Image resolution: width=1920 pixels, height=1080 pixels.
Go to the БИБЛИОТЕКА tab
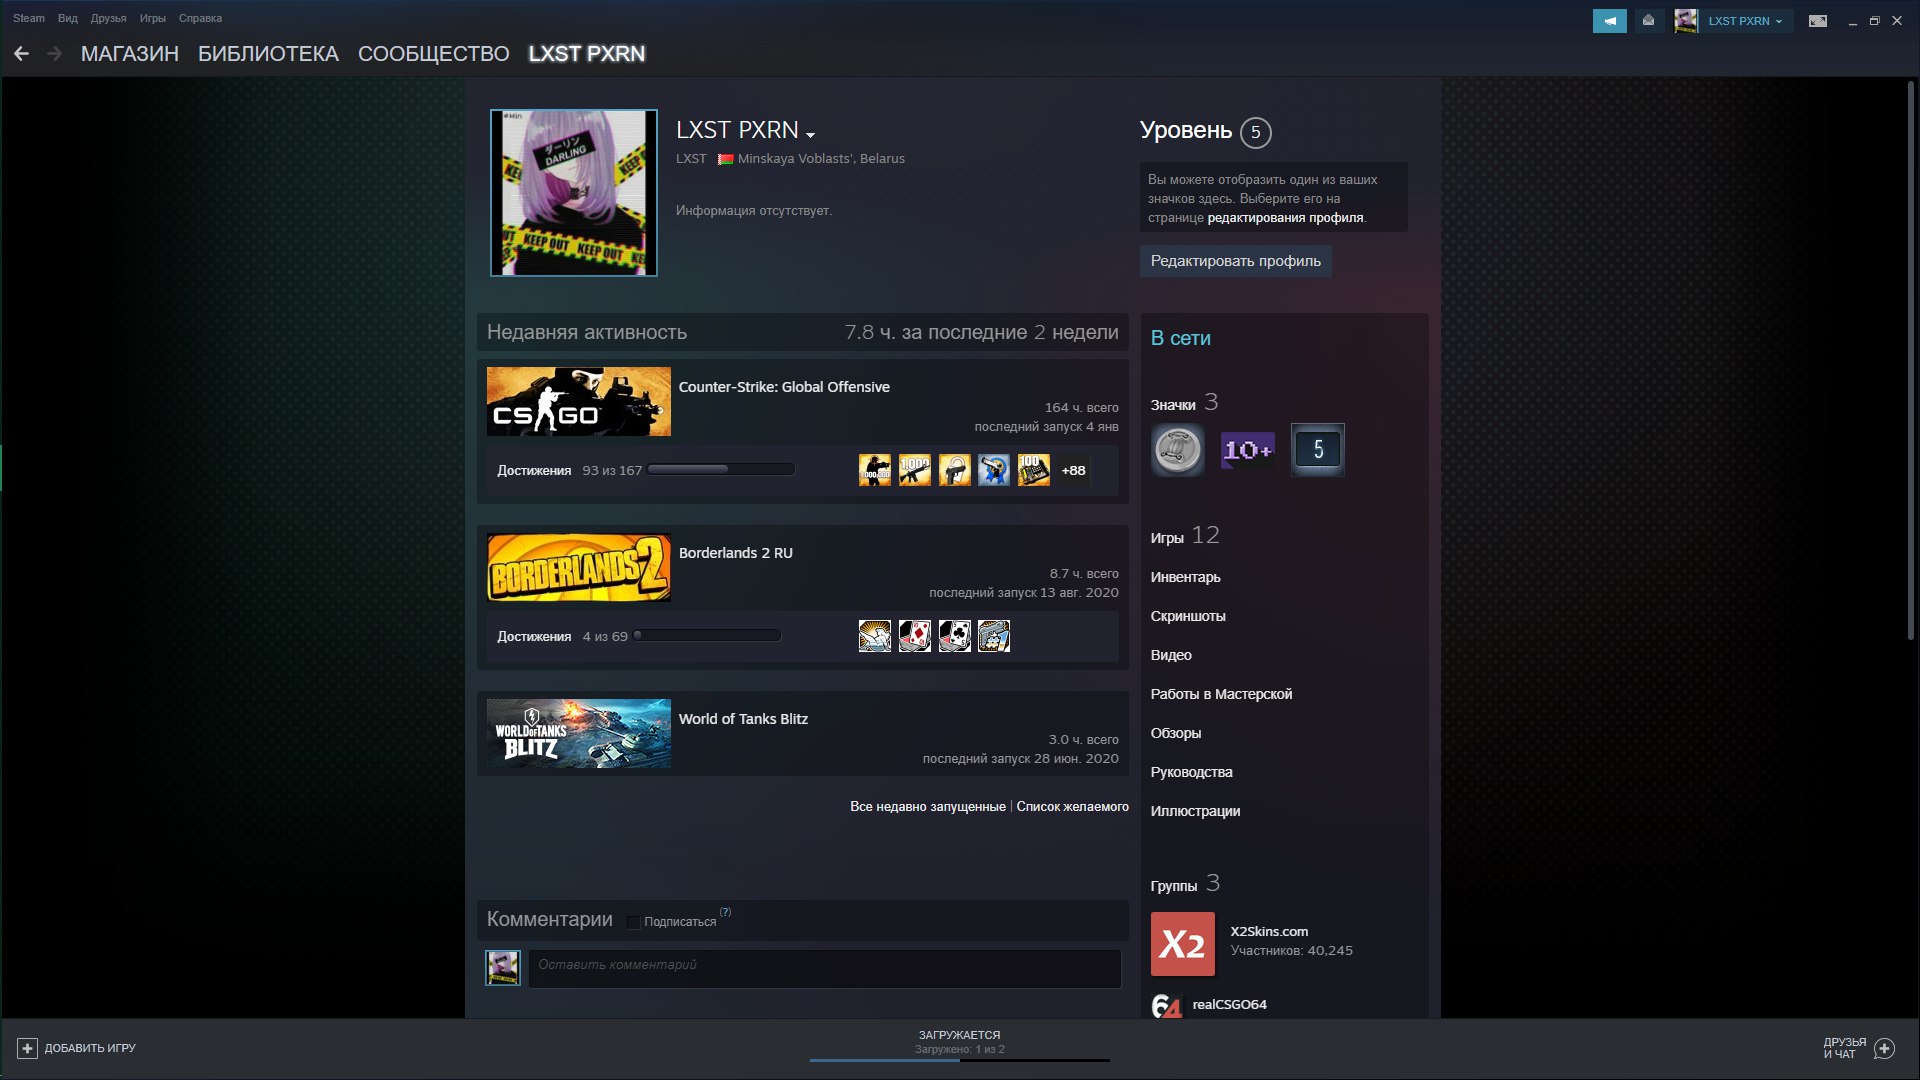(x=268, y=54)
